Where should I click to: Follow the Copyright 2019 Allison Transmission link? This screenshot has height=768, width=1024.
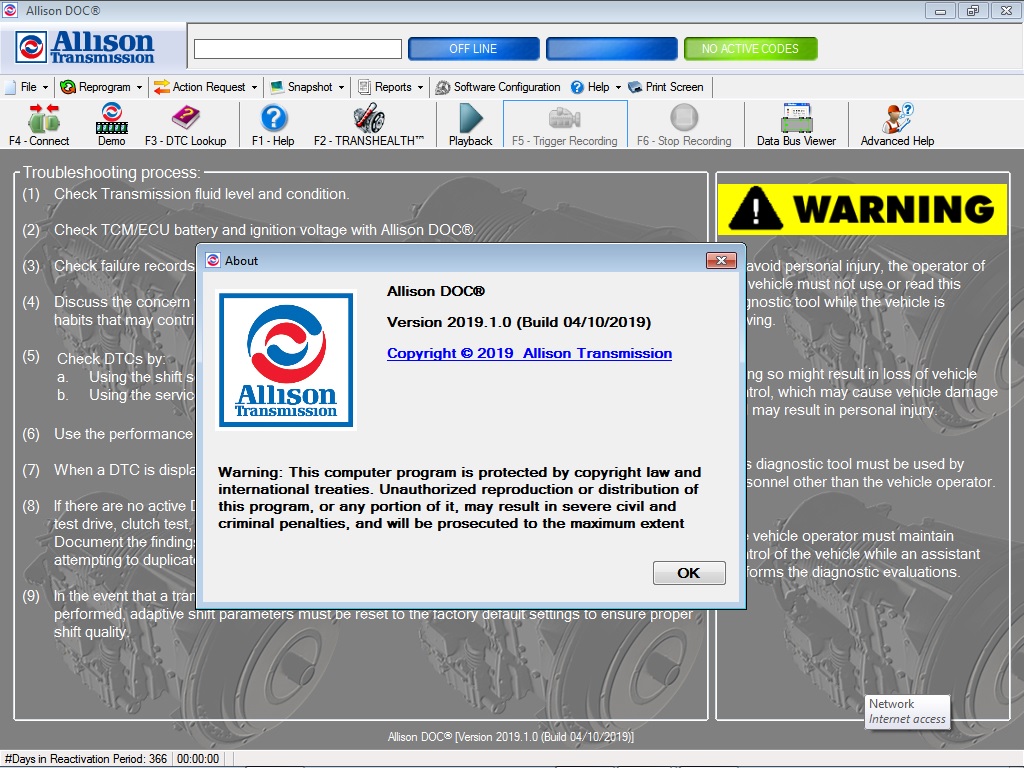pyautogui.click(x=528, y=353)
